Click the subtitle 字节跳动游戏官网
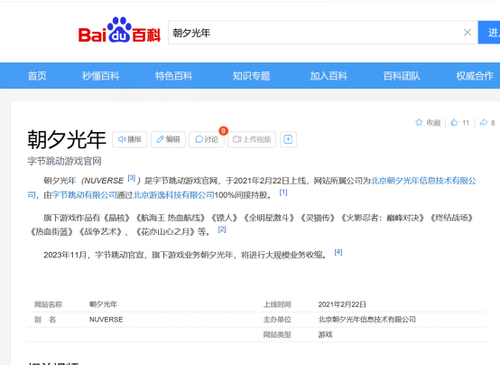500x365 pixels. point(64,161)
